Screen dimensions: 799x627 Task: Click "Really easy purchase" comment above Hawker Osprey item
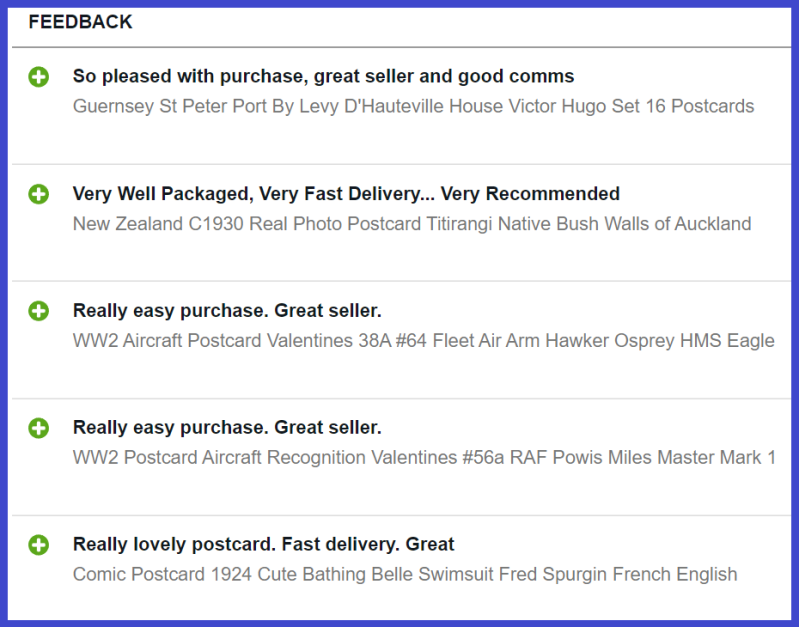click(x=227, y=311)
